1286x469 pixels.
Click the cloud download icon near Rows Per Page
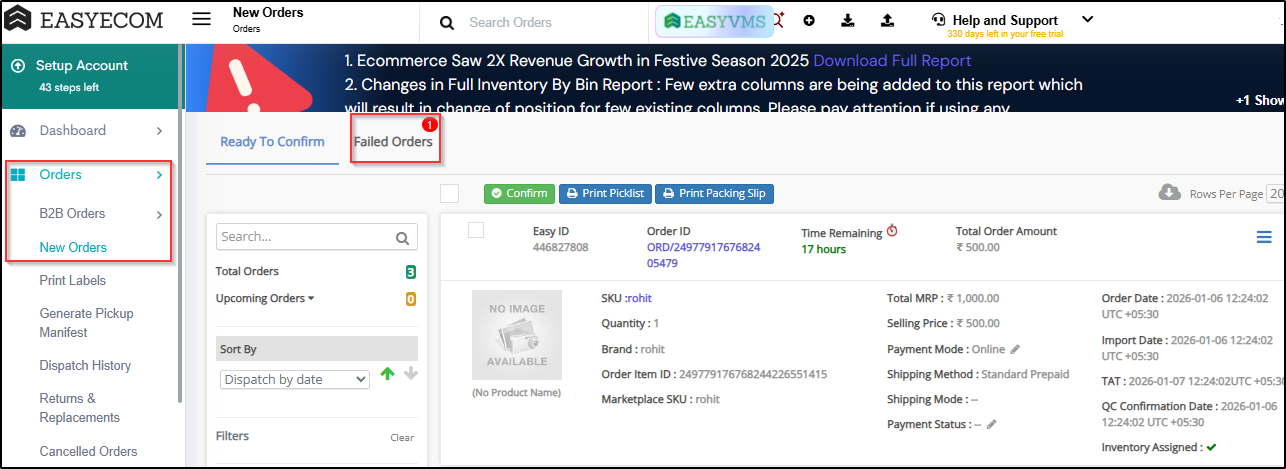click(1168, 193)
